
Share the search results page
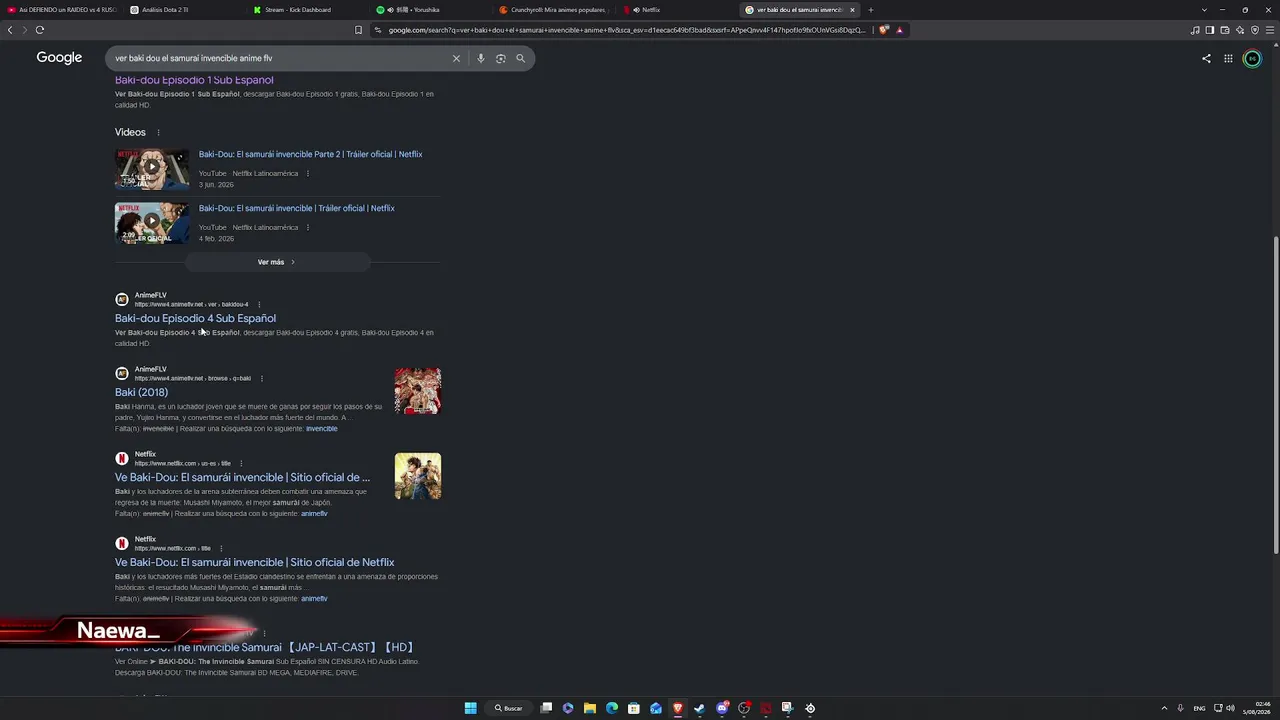pyautogui.click(x=1206, y=58)
